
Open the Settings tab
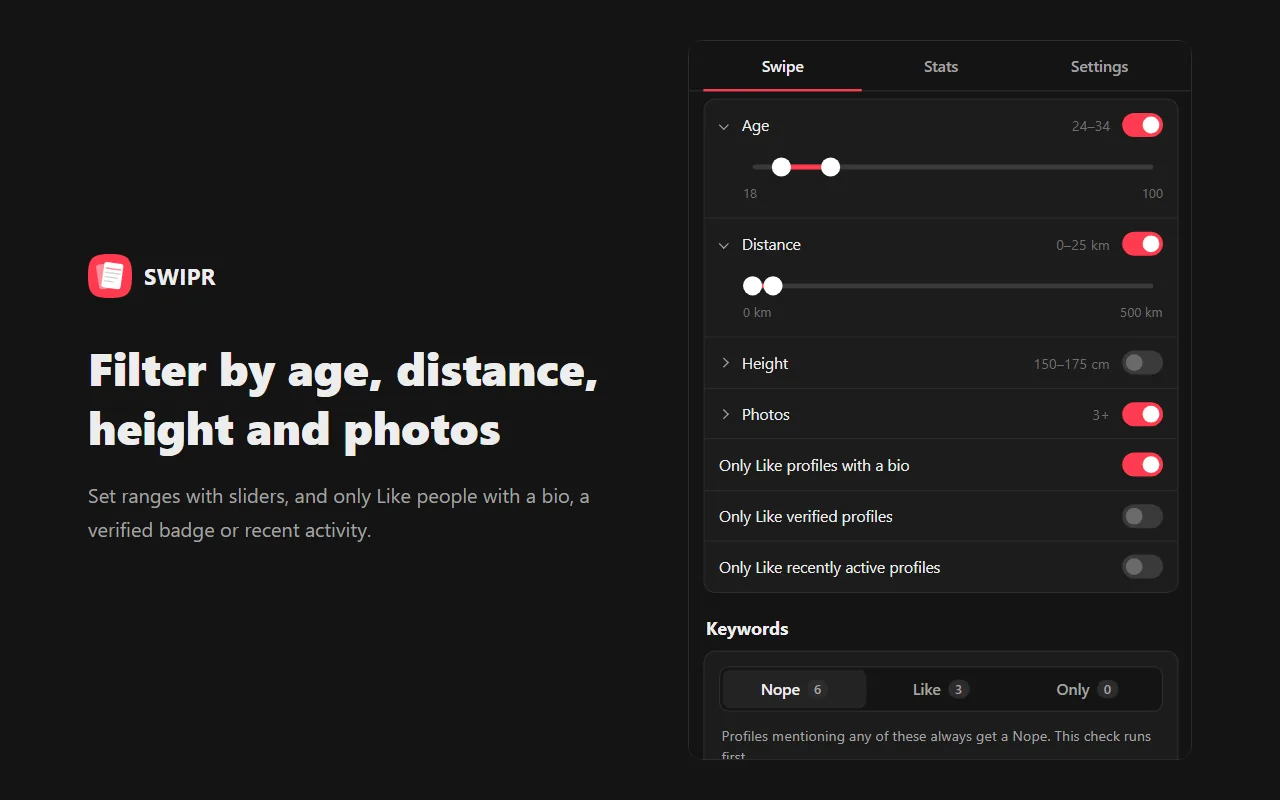(1099, 67)
